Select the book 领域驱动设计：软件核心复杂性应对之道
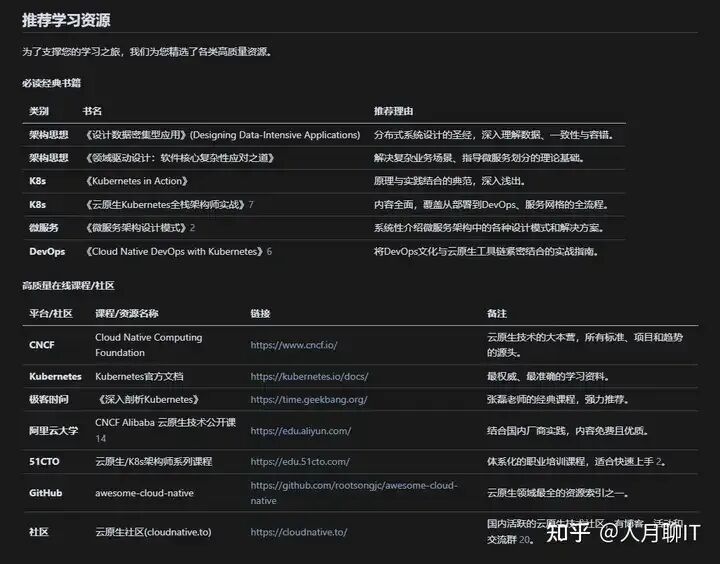The width and height of the screenshot is (720, 564). [x=180, y=158]
